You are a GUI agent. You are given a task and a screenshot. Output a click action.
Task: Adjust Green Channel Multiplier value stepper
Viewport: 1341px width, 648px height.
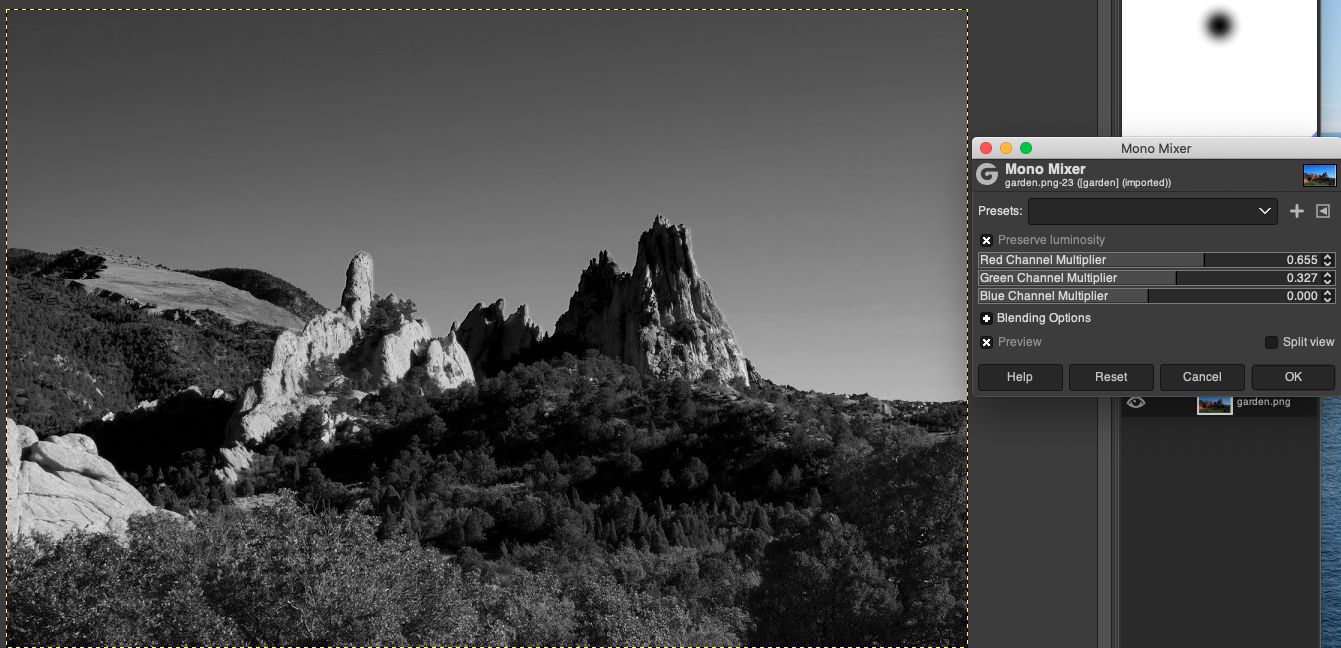click(x=1328, y=278)
